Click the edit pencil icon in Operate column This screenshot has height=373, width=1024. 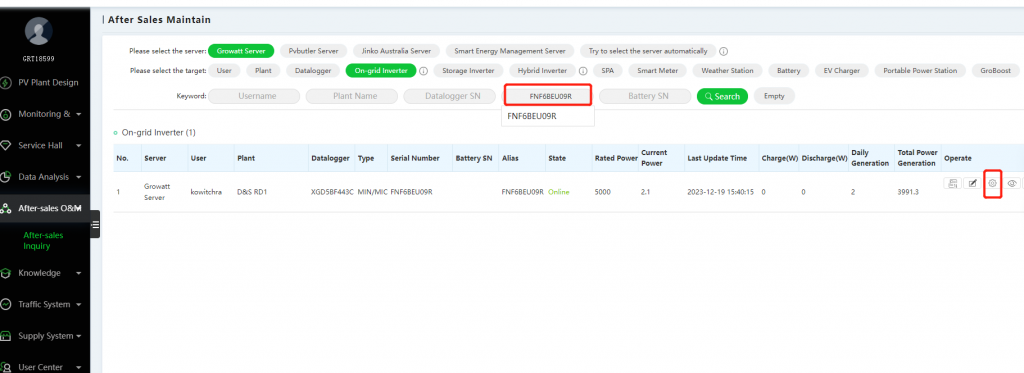(972, 184)
